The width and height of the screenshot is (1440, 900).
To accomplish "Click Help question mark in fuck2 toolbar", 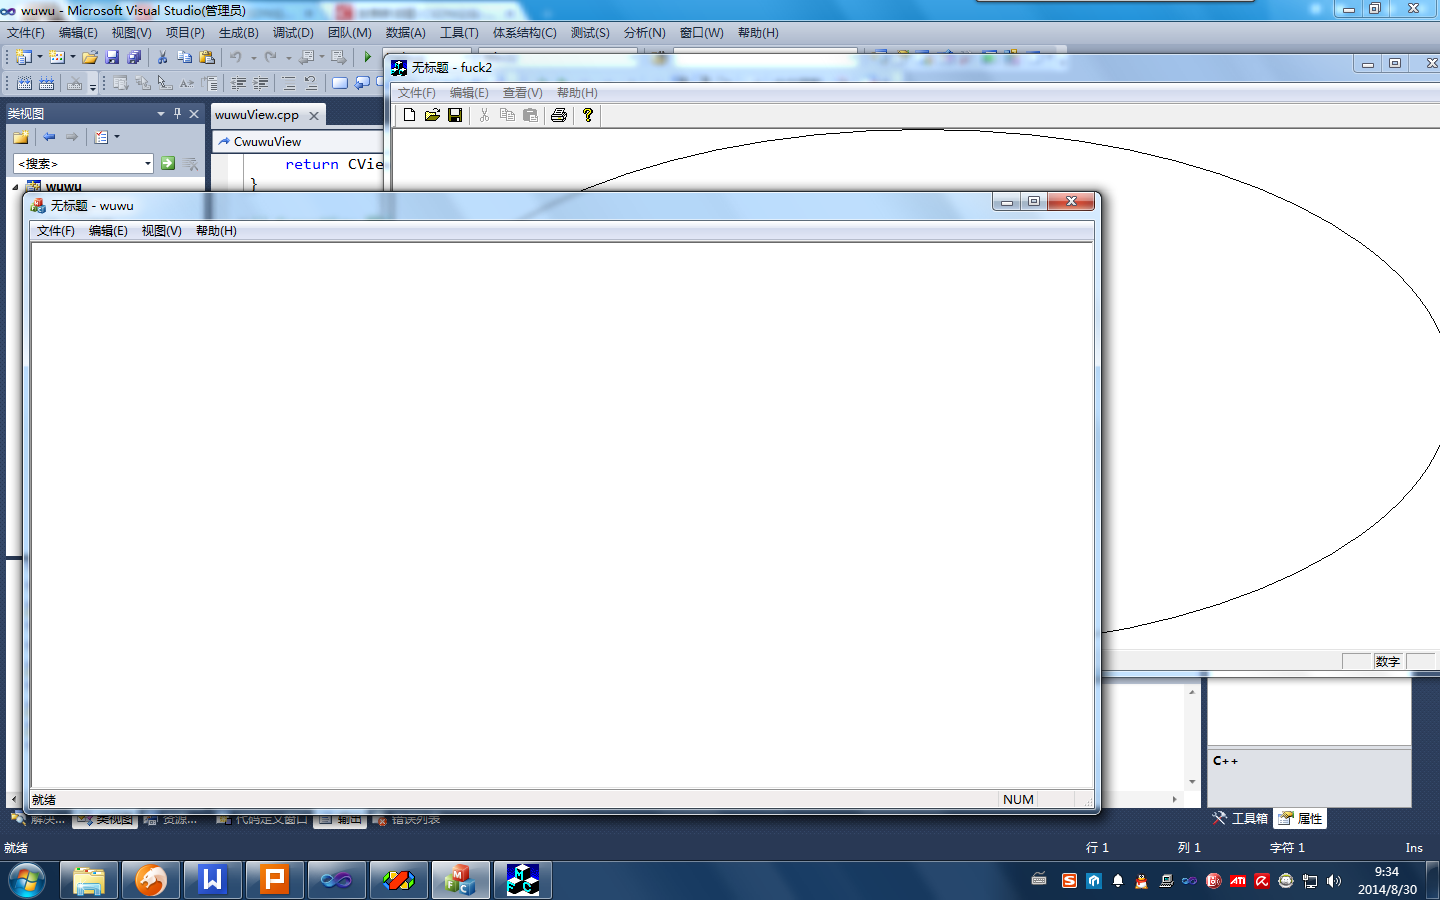I will (x=588, y=115).
